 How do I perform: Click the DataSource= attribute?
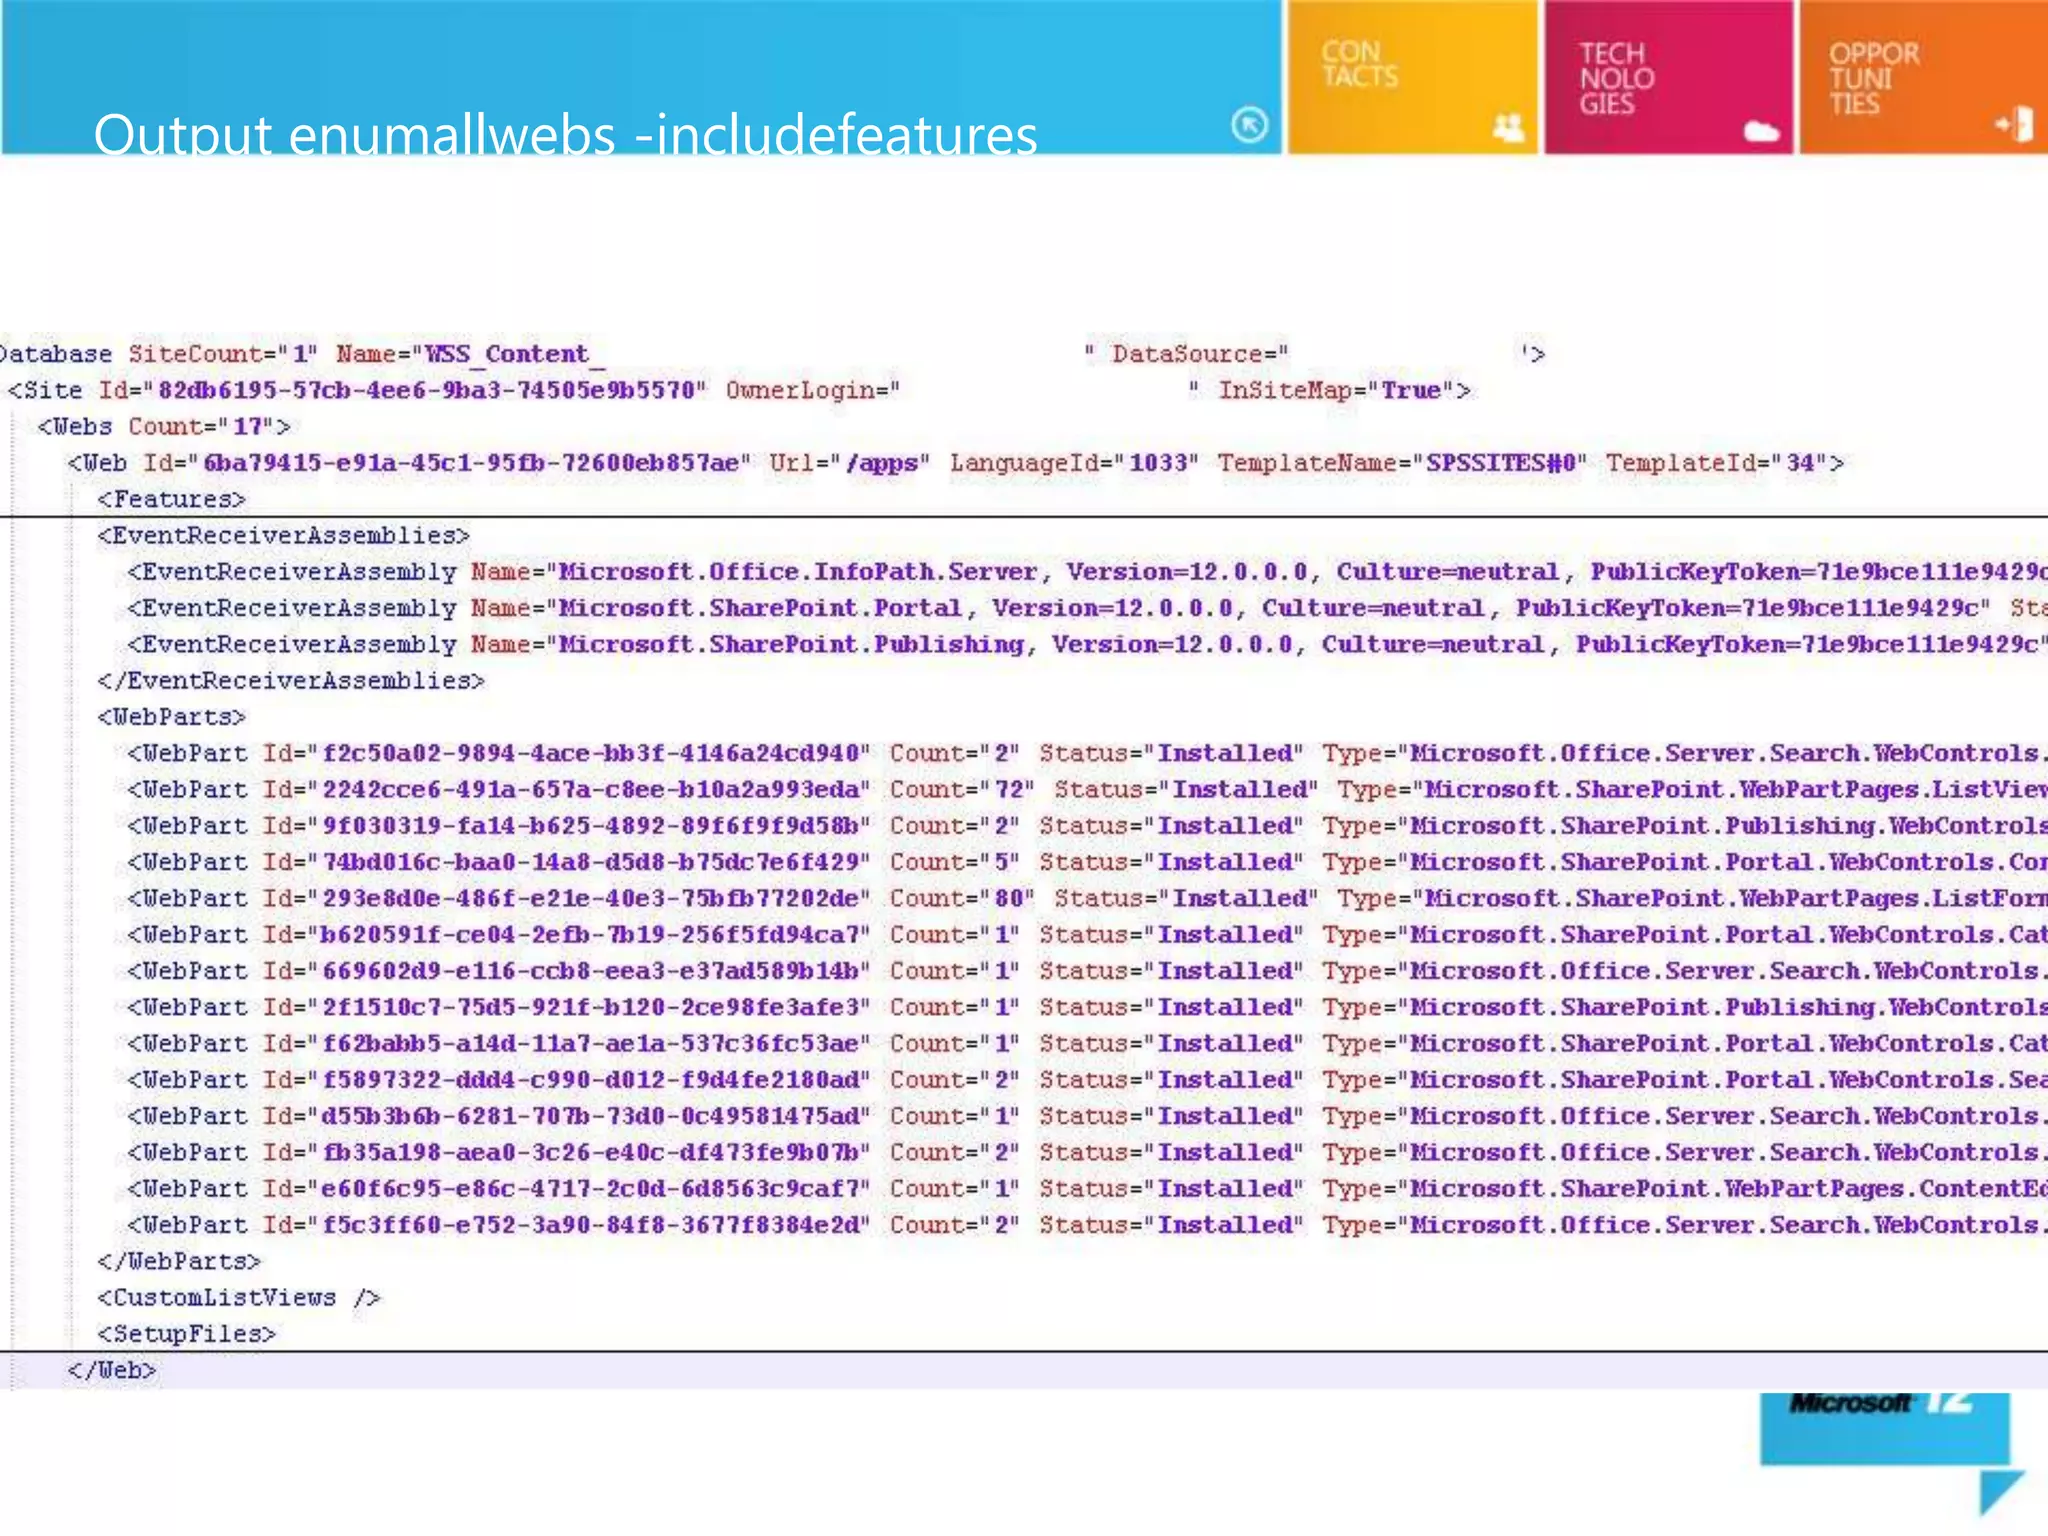click(x=1200, y=354)
